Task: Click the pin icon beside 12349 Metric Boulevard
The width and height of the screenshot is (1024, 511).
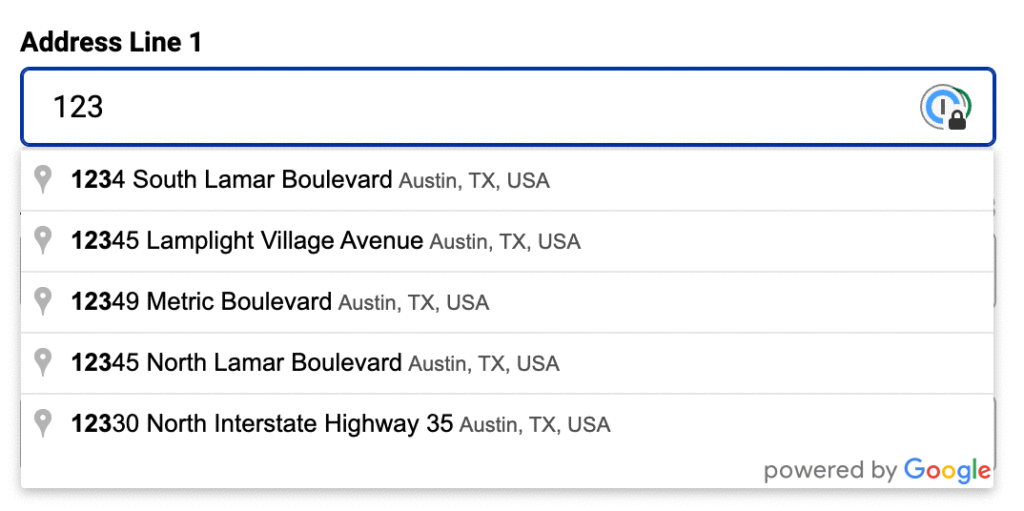Action: (x=43, y=301)
